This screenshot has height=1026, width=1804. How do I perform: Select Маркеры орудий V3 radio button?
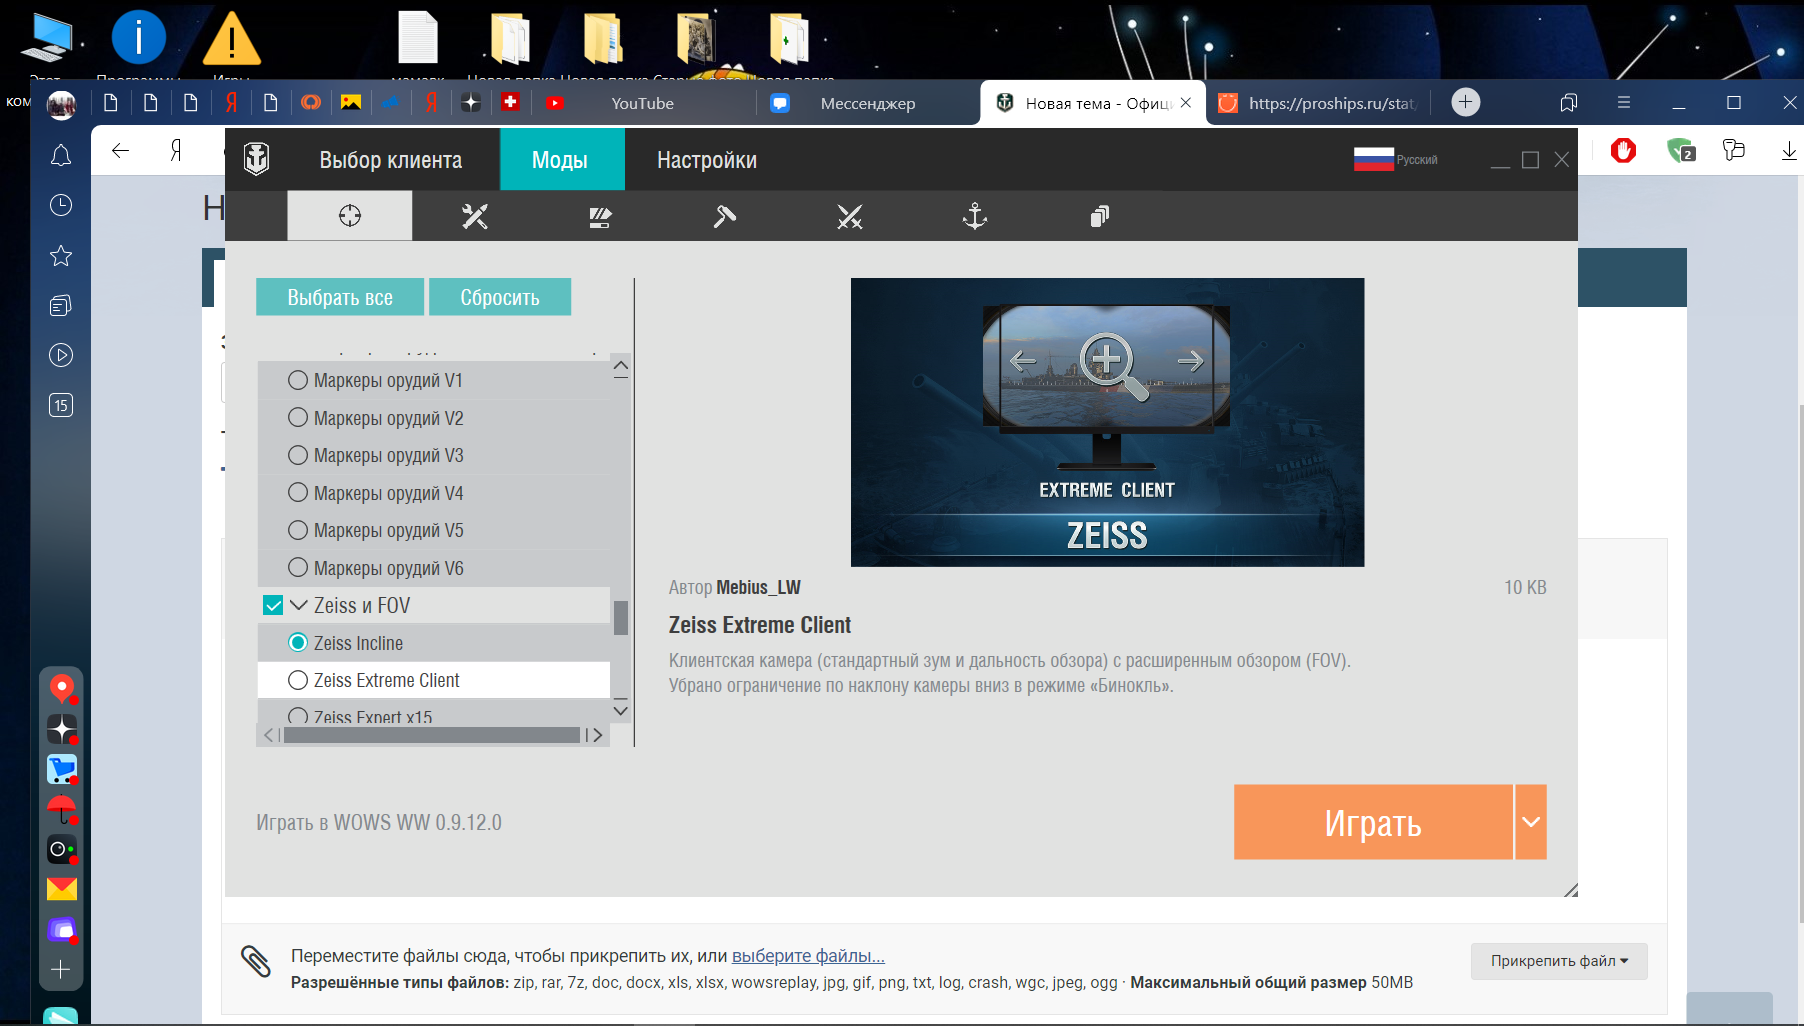coord(298,455)
